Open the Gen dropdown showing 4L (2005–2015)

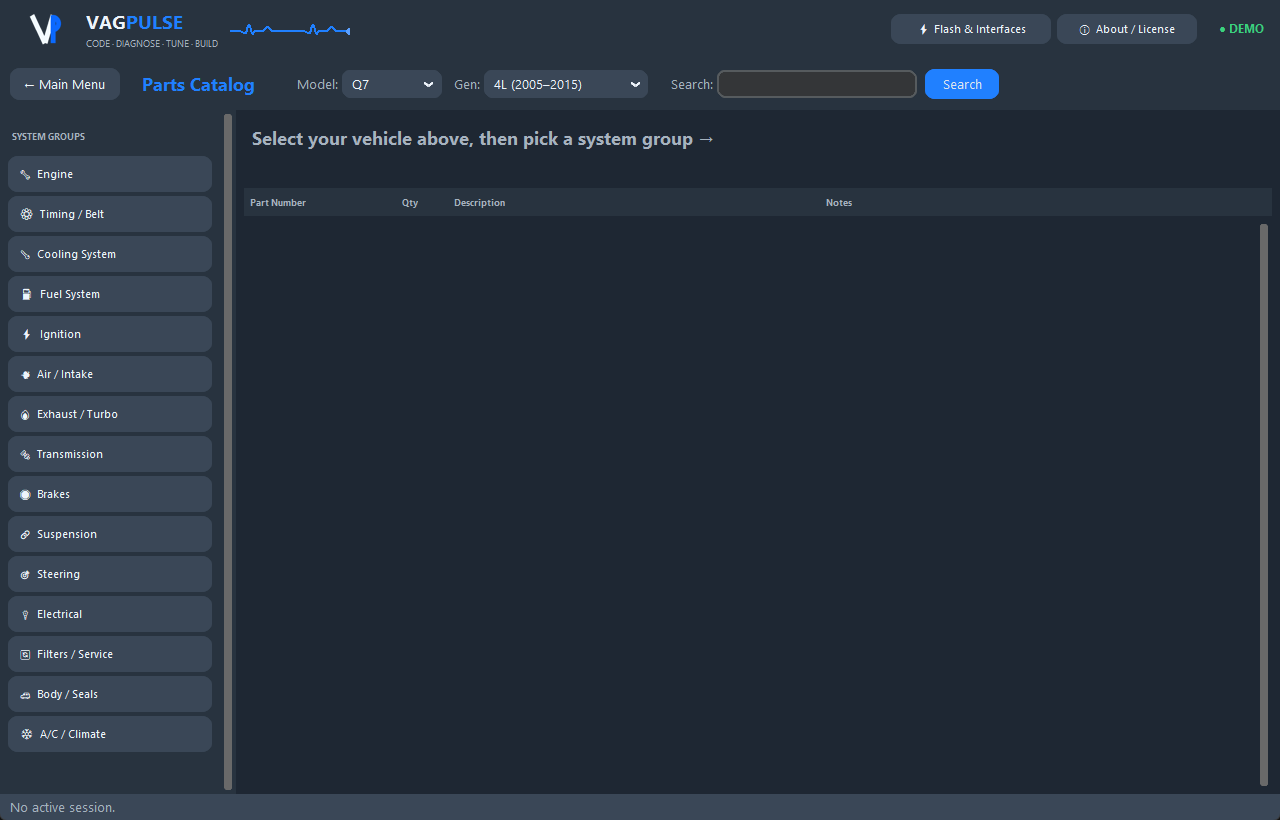(x=566, y=84)
